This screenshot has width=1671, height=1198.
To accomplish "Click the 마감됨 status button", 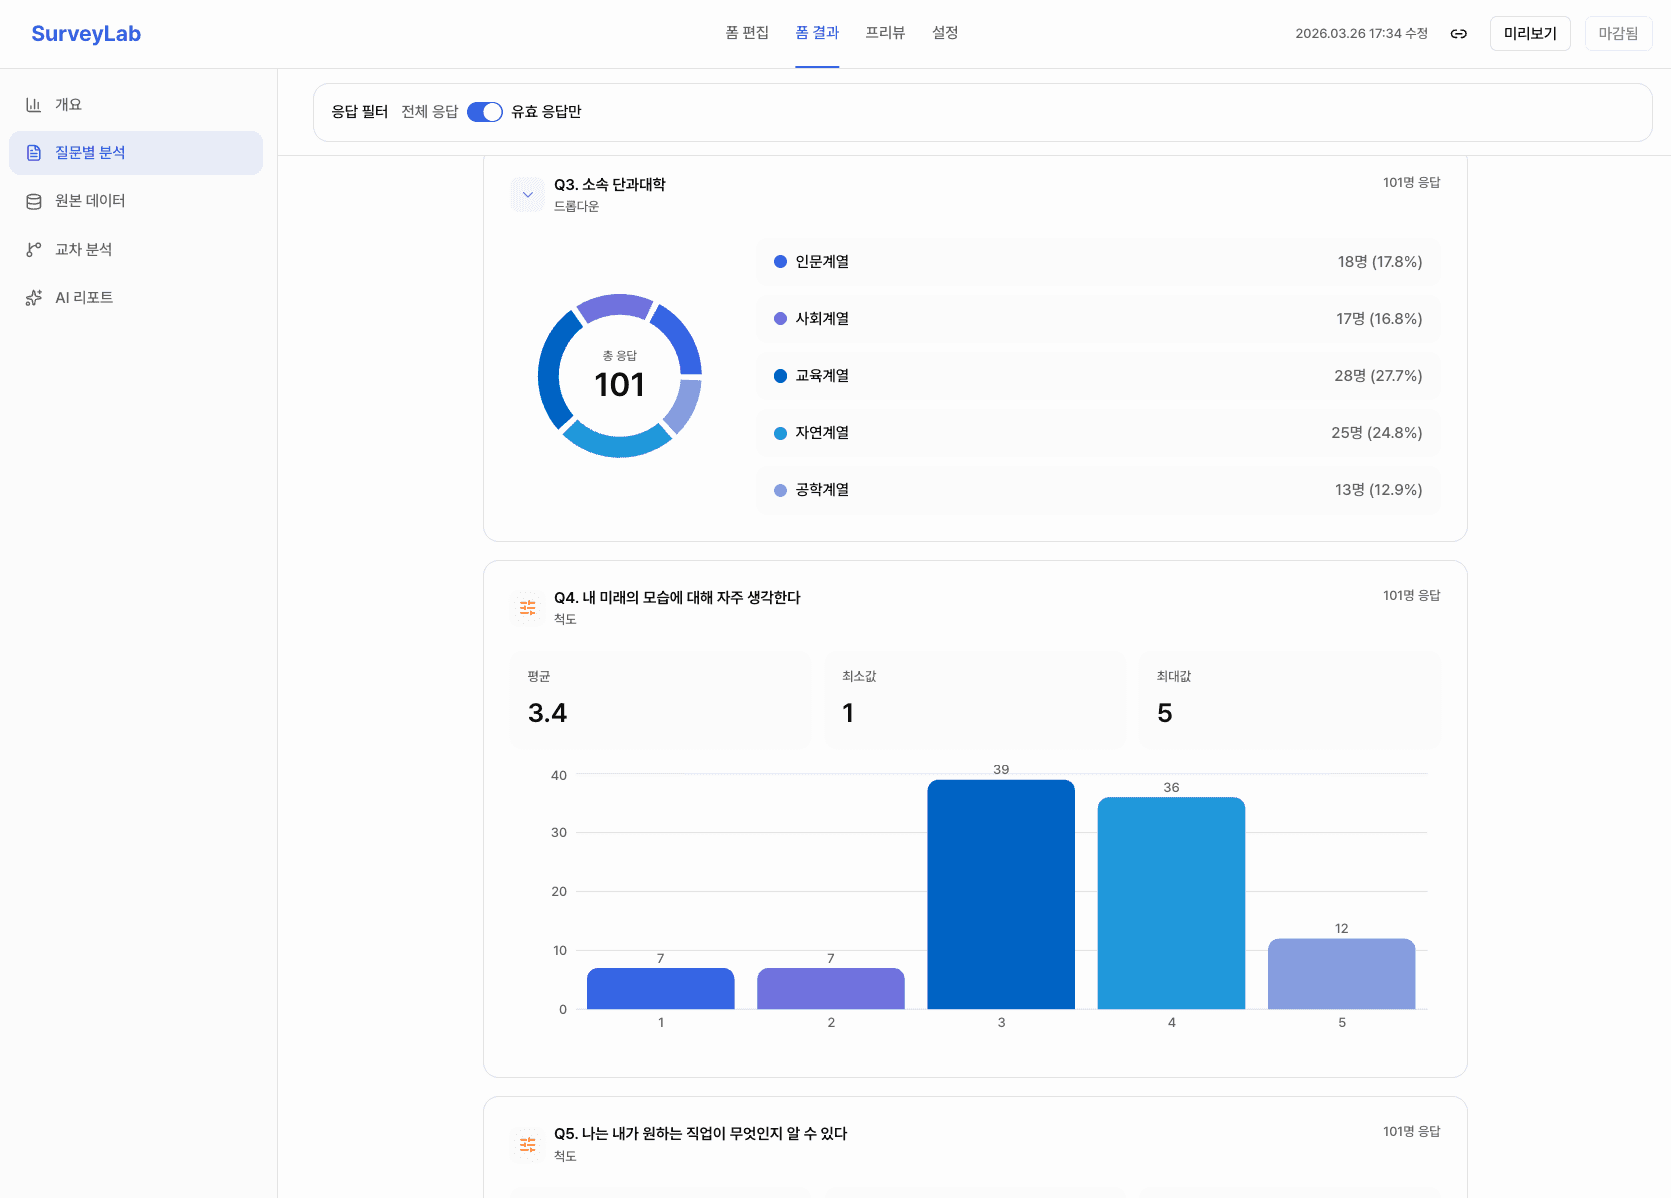I will (x=1618, y=33).
